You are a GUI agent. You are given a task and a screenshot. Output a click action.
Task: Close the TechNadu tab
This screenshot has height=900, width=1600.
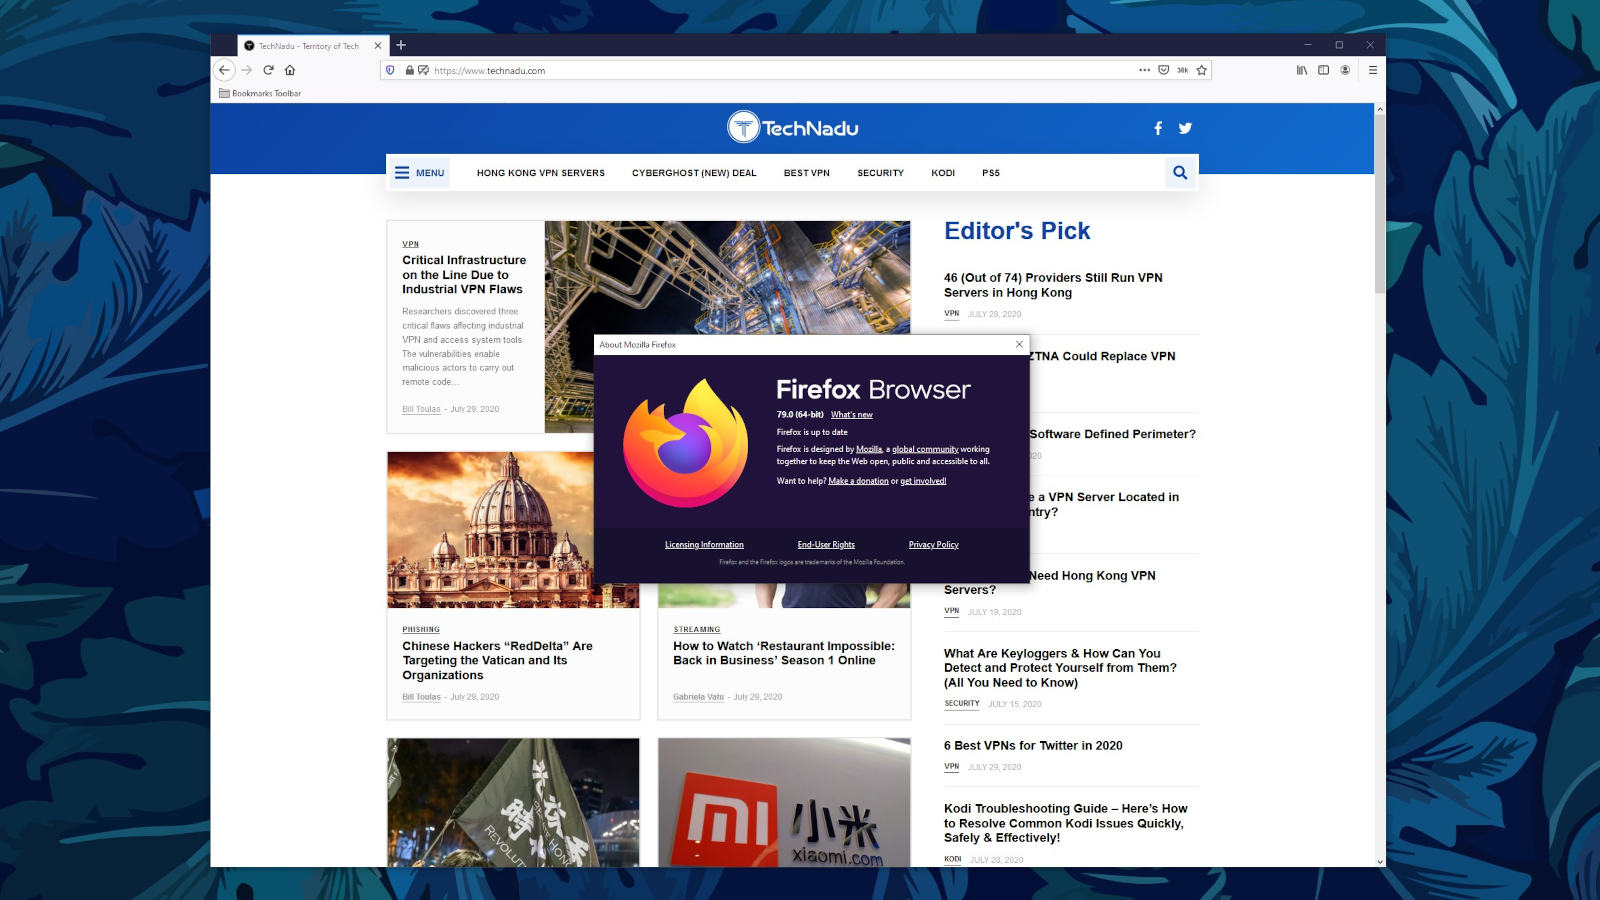click(378, 46)
